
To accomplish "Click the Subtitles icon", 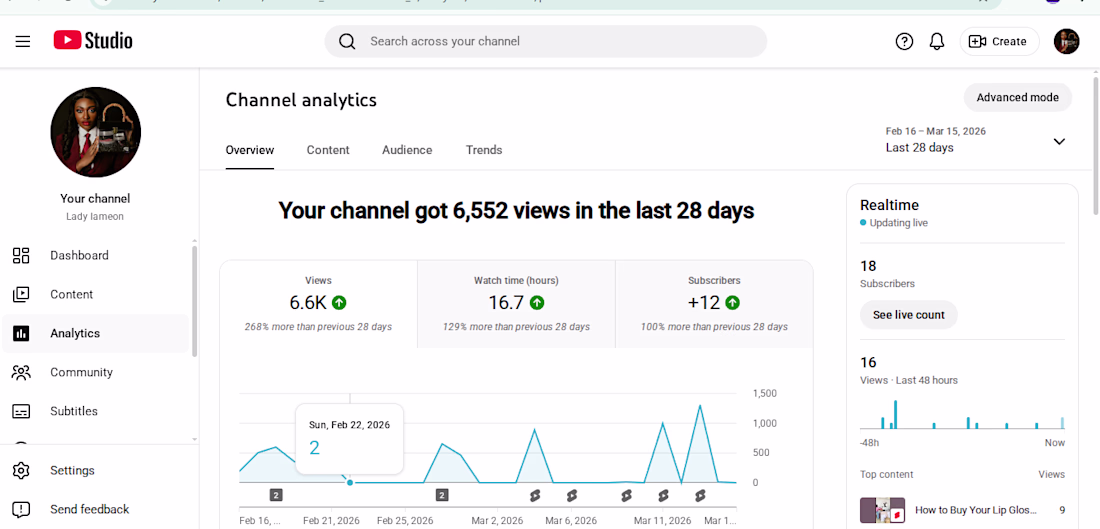I will point(21,411).
